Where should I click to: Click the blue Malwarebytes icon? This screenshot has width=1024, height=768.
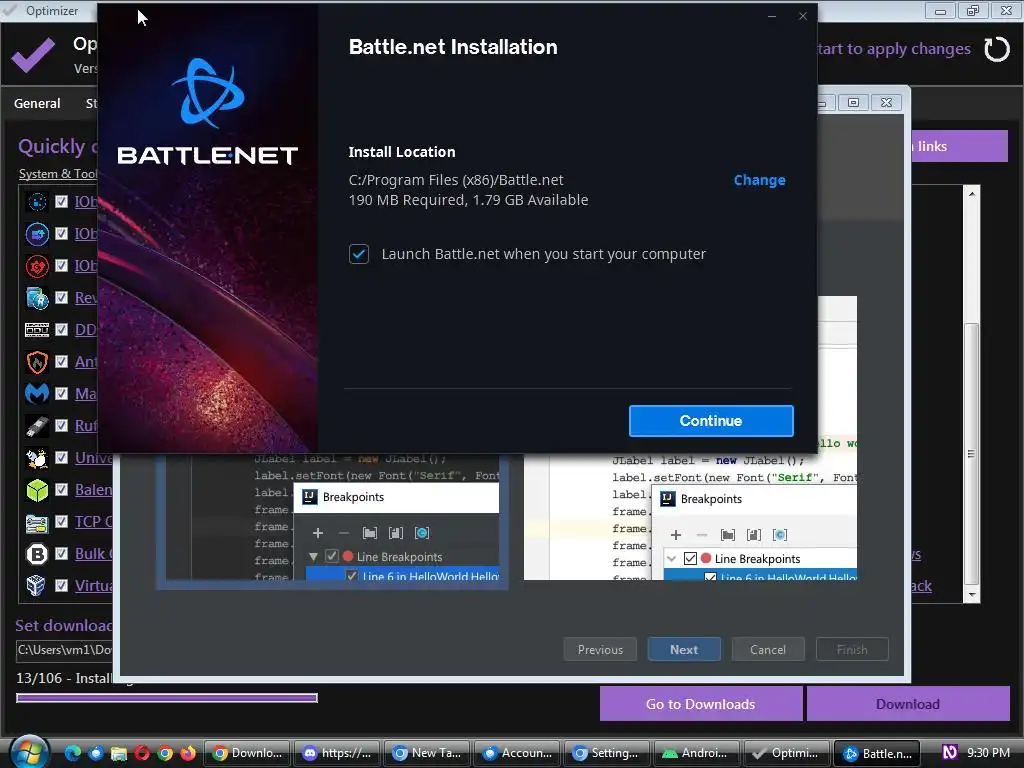pos(37,393)
